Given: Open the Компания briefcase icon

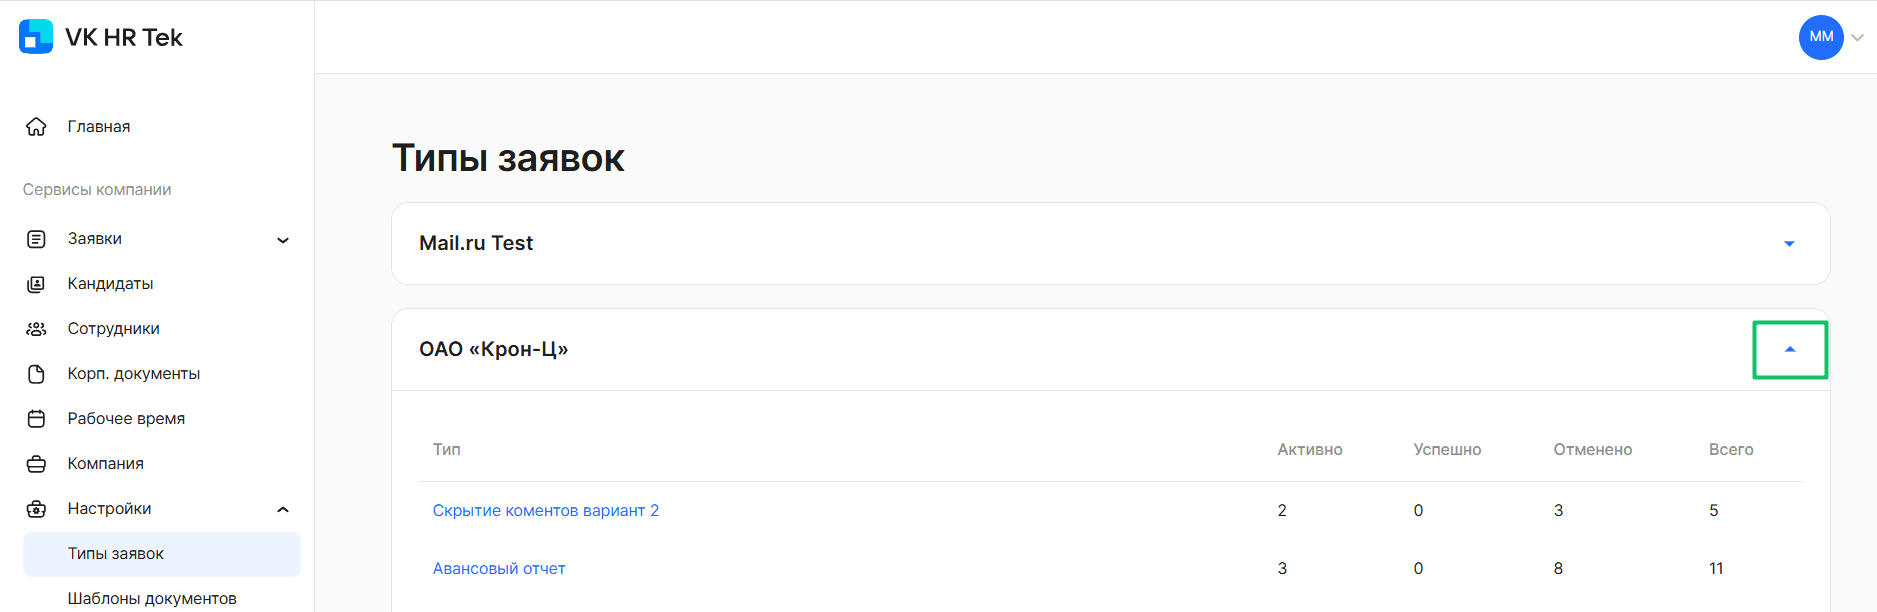Looking at the screenshot, I should click(36, 464).
